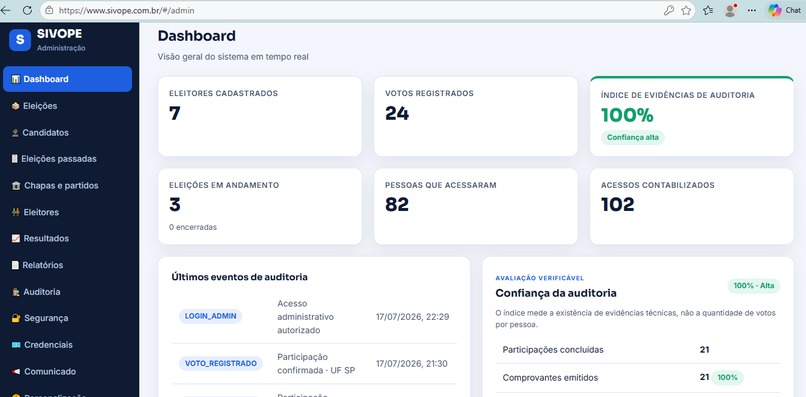Click the 100% badge beside Comprovantes emitidos
806x397 pixels.
[x=727, y=377]
